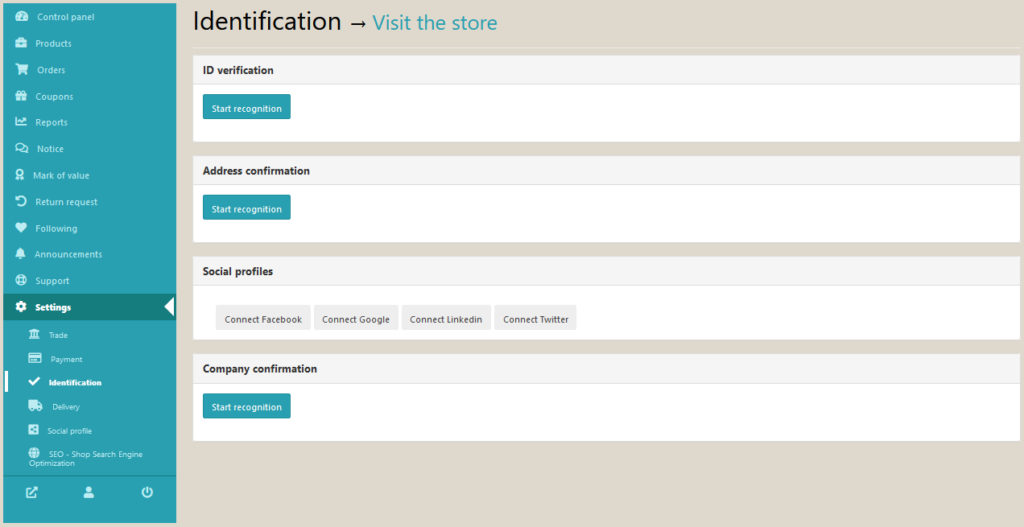Click the heart Following icon

[21, 228]
